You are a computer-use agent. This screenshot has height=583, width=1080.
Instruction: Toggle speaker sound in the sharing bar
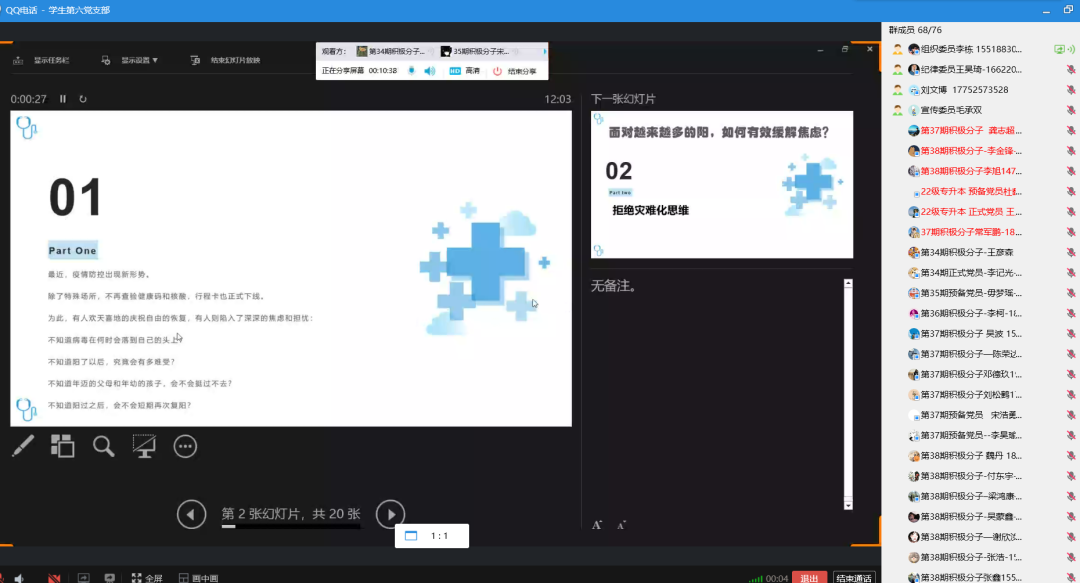[x=429, y=71]
